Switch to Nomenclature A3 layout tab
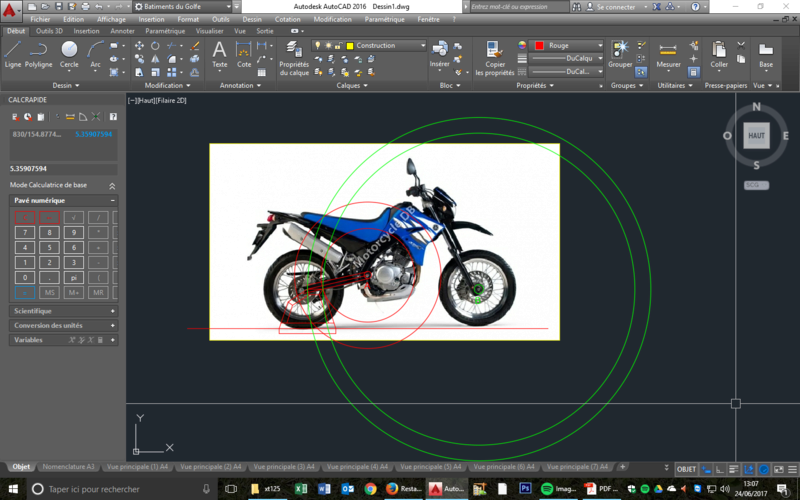800x500 pixels. [x=68, y=467]
